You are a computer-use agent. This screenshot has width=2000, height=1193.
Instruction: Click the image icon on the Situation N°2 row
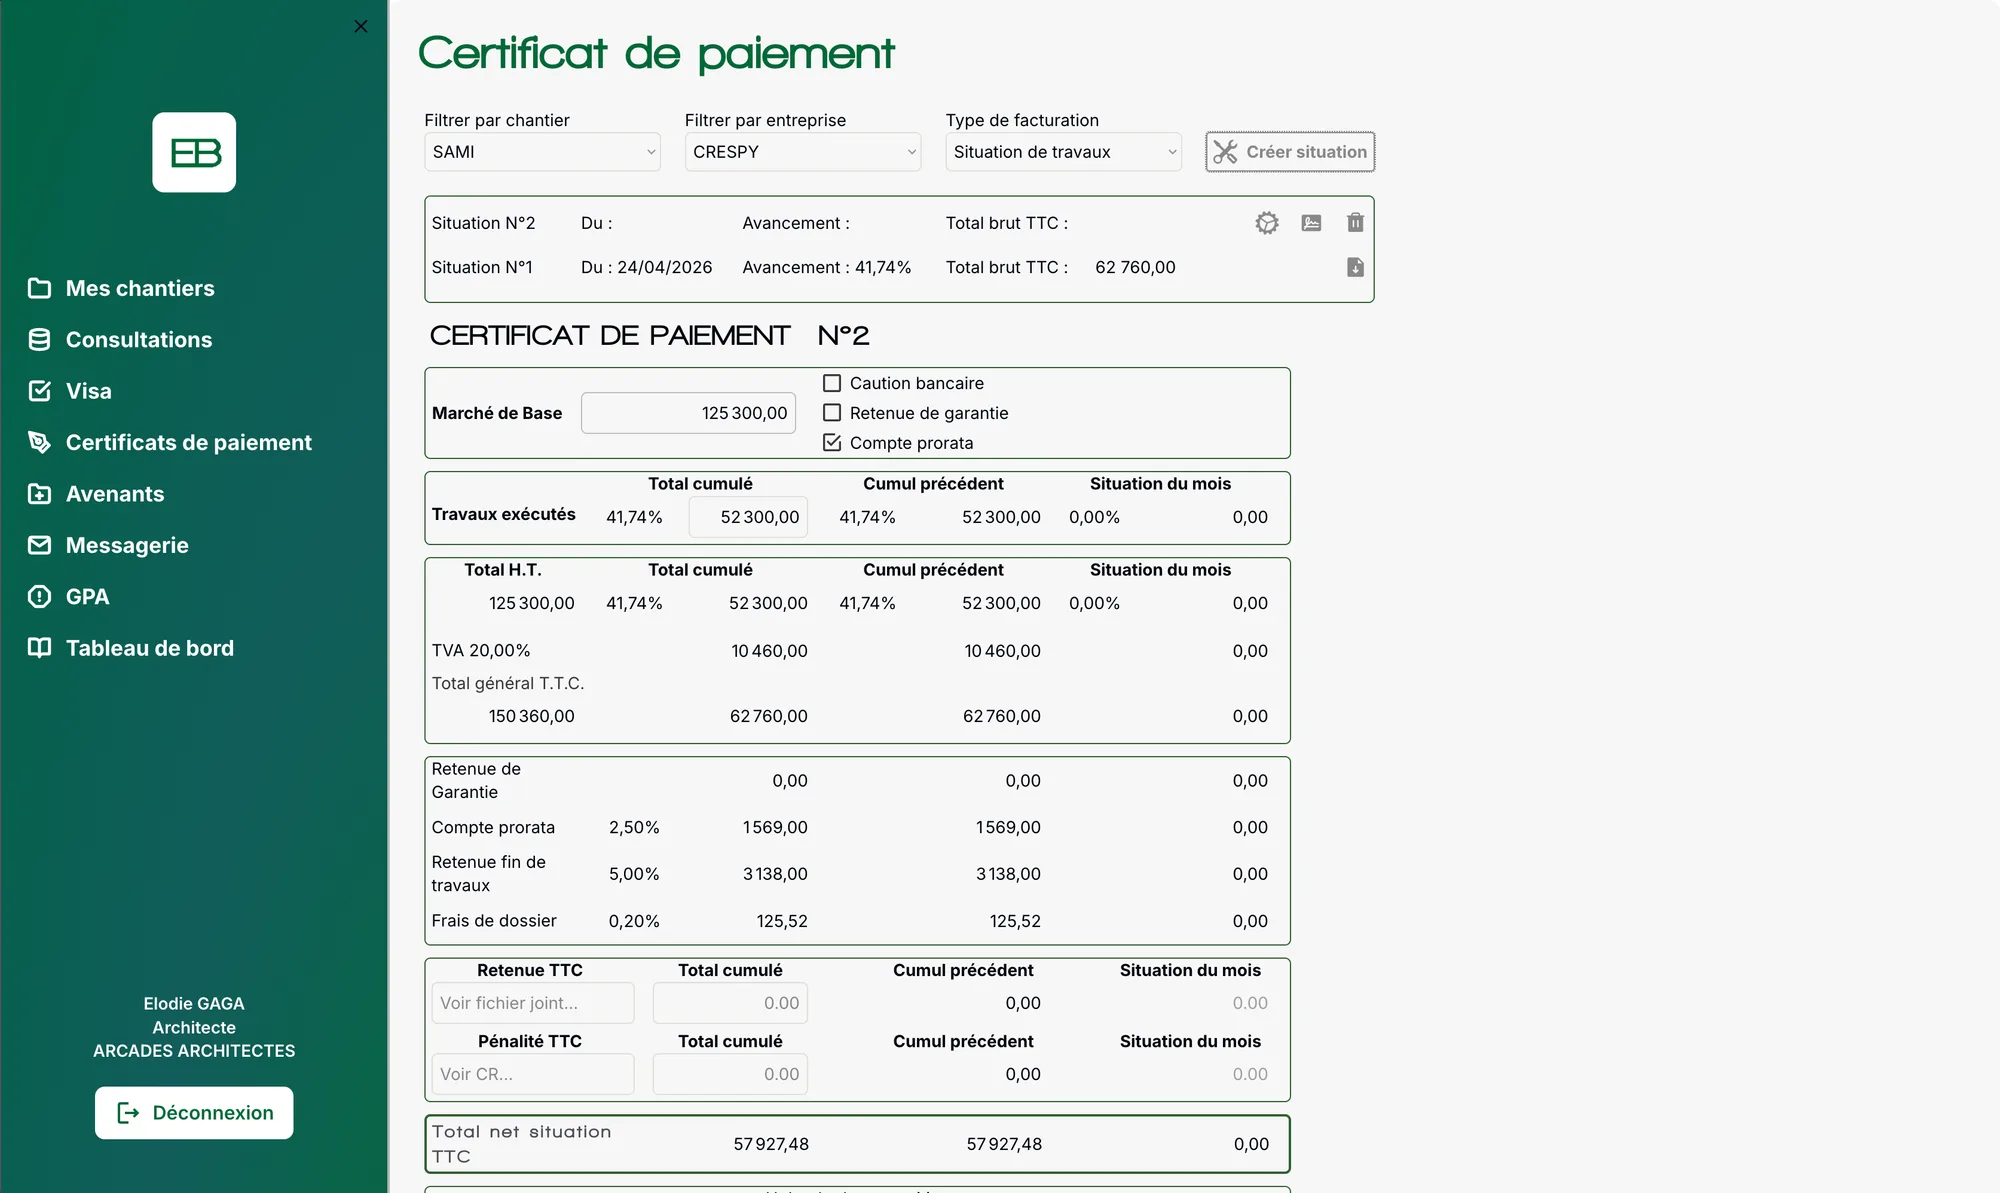pyautogui.click(x=1311, y=223)
